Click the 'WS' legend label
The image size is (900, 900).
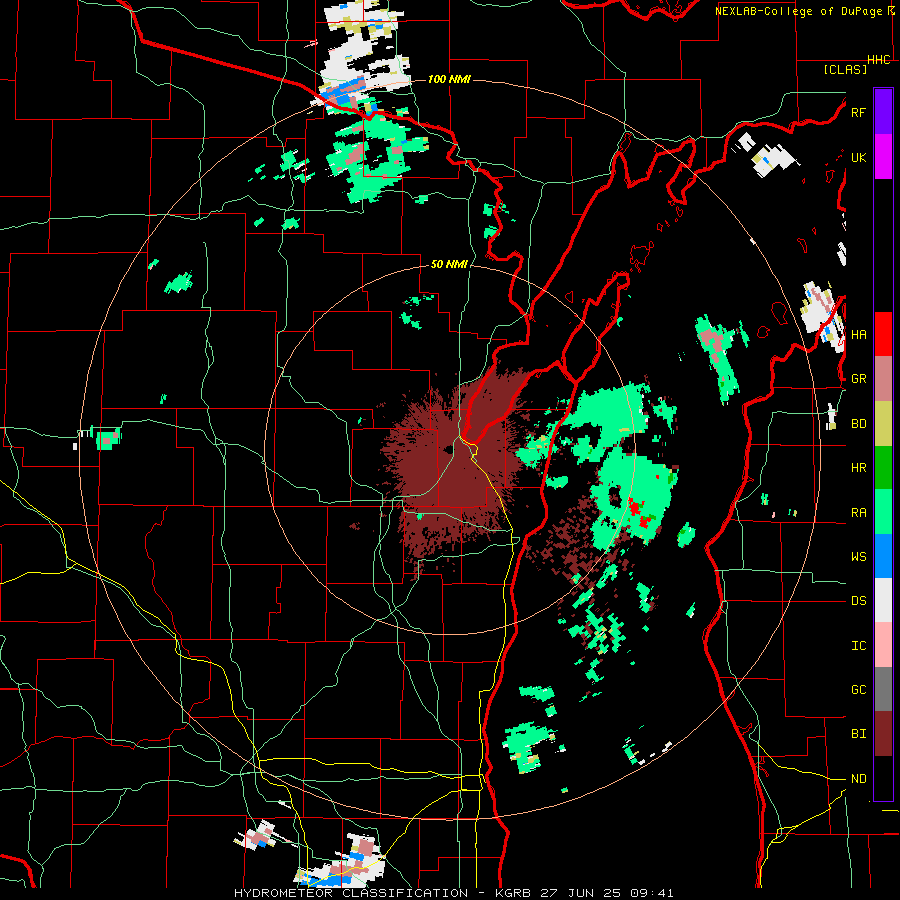(858, 557)
